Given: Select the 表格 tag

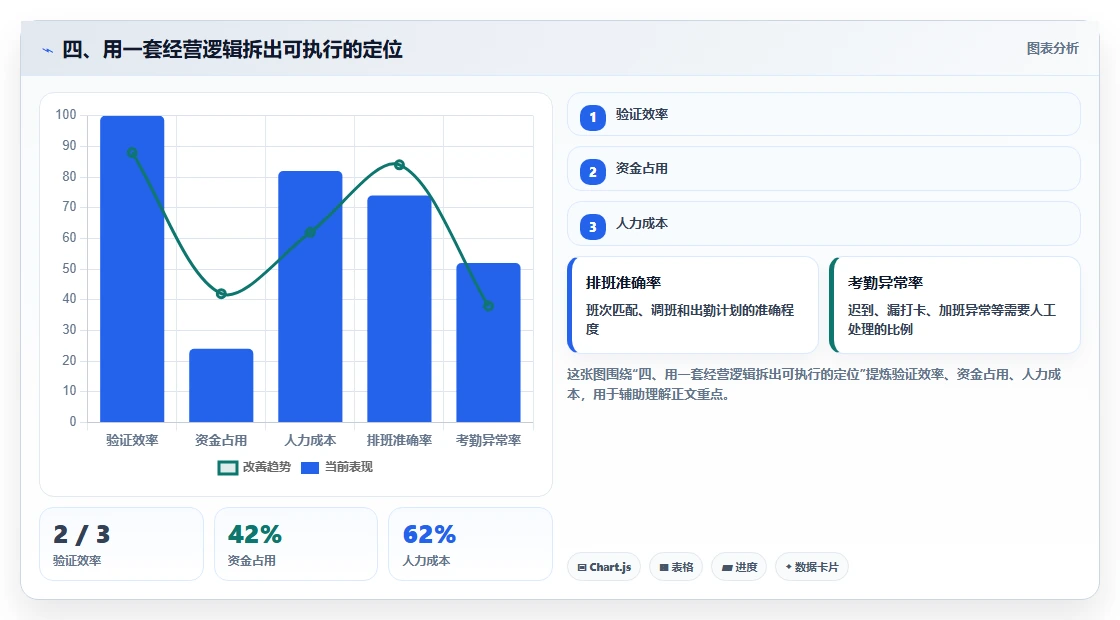Looking at the screenshot, I should pyautogui.click(x=676, y=567).
